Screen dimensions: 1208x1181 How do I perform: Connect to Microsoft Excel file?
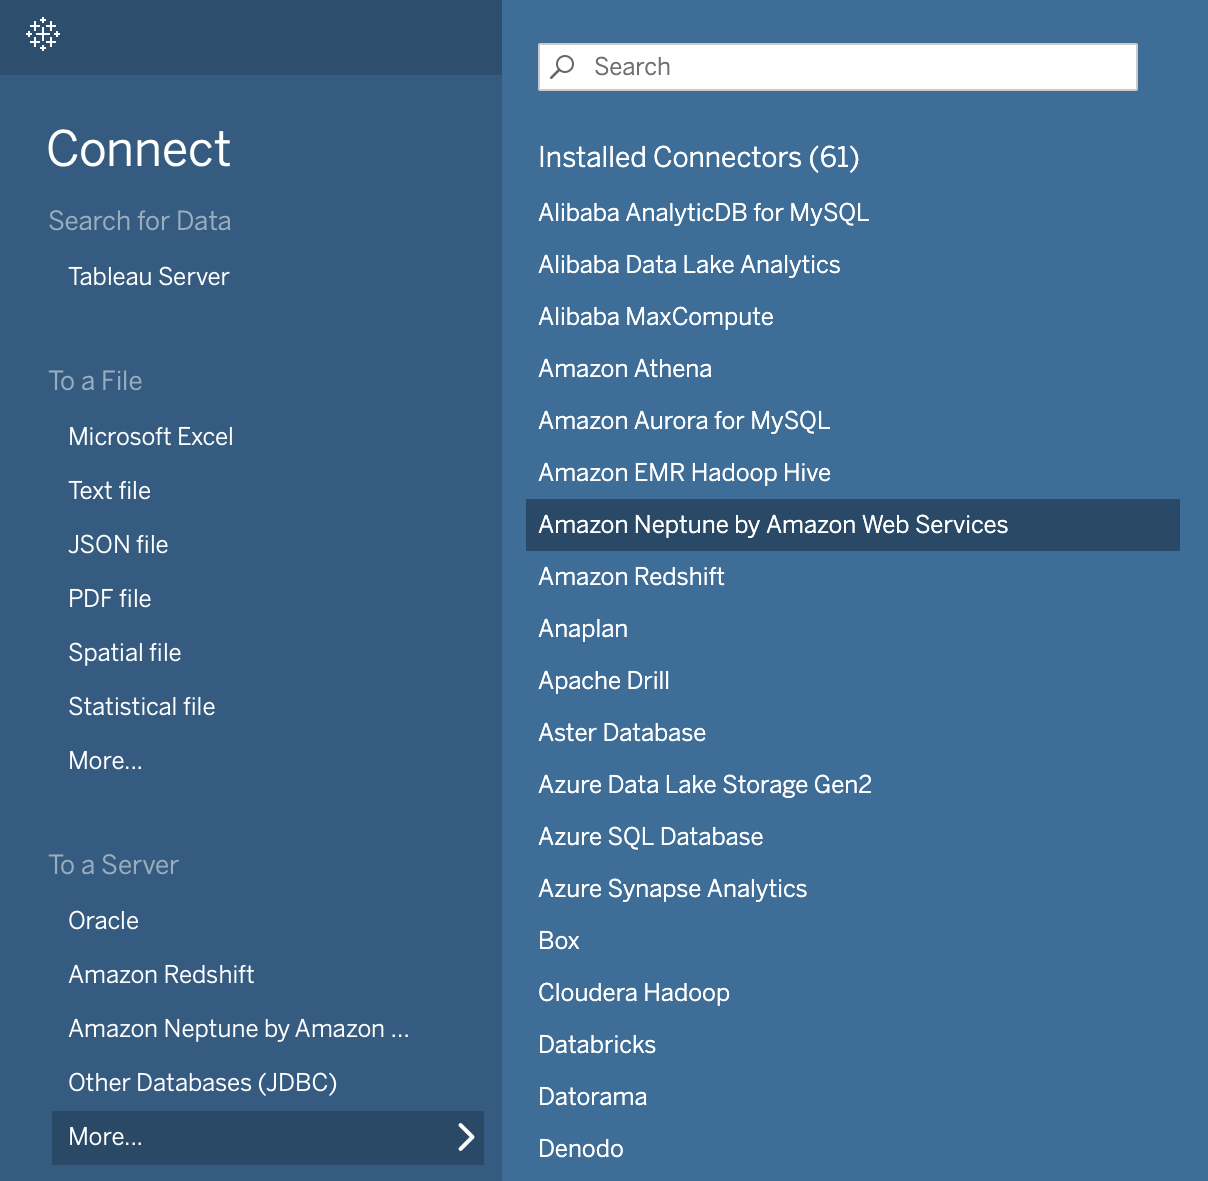pos(151,437)
